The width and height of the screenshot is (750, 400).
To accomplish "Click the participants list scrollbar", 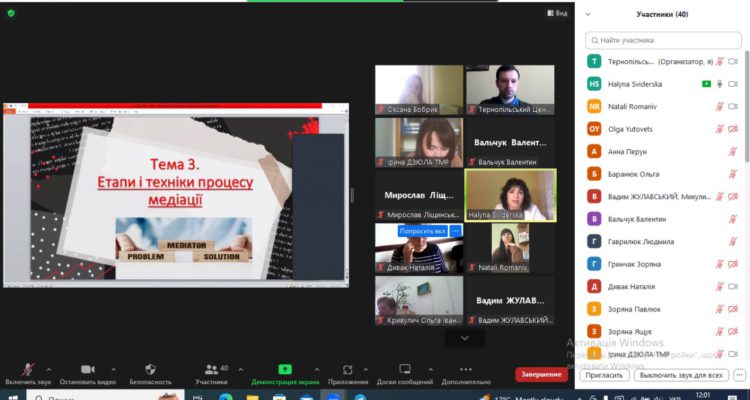I will tap(747, 105).
